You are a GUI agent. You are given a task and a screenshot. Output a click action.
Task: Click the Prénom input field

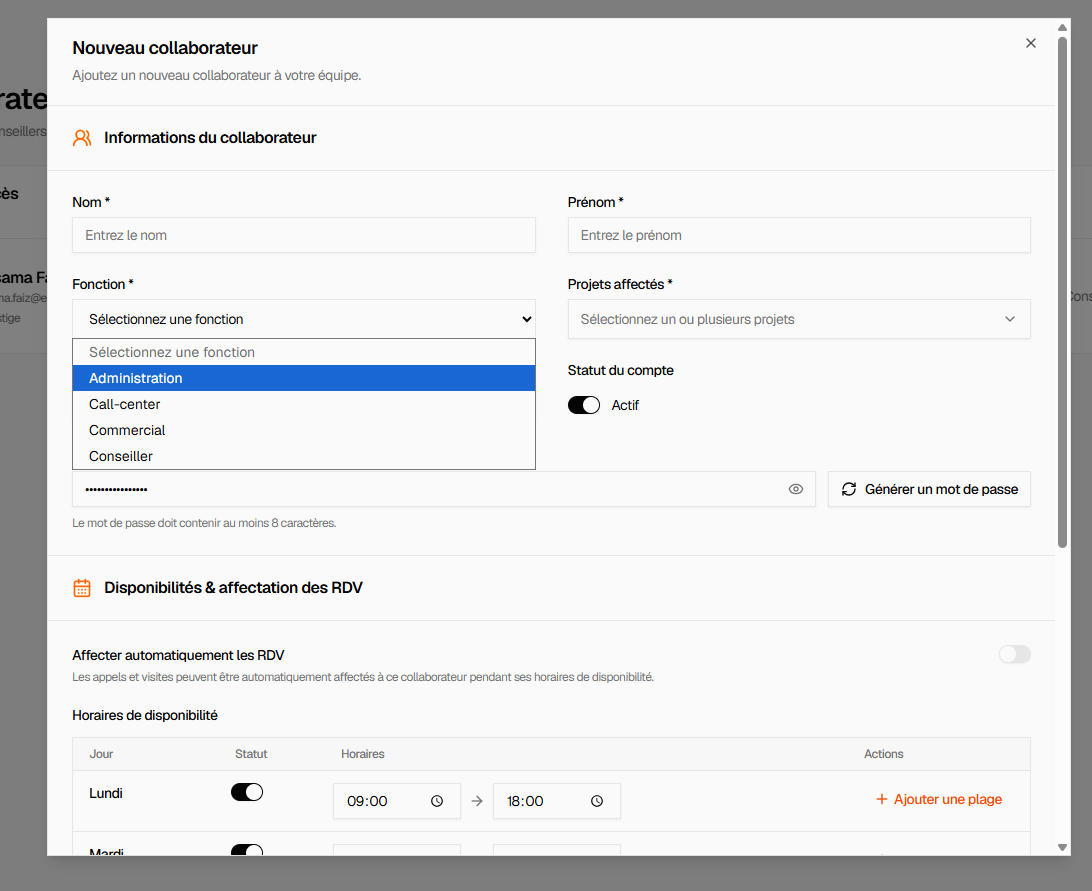[799, 235]
